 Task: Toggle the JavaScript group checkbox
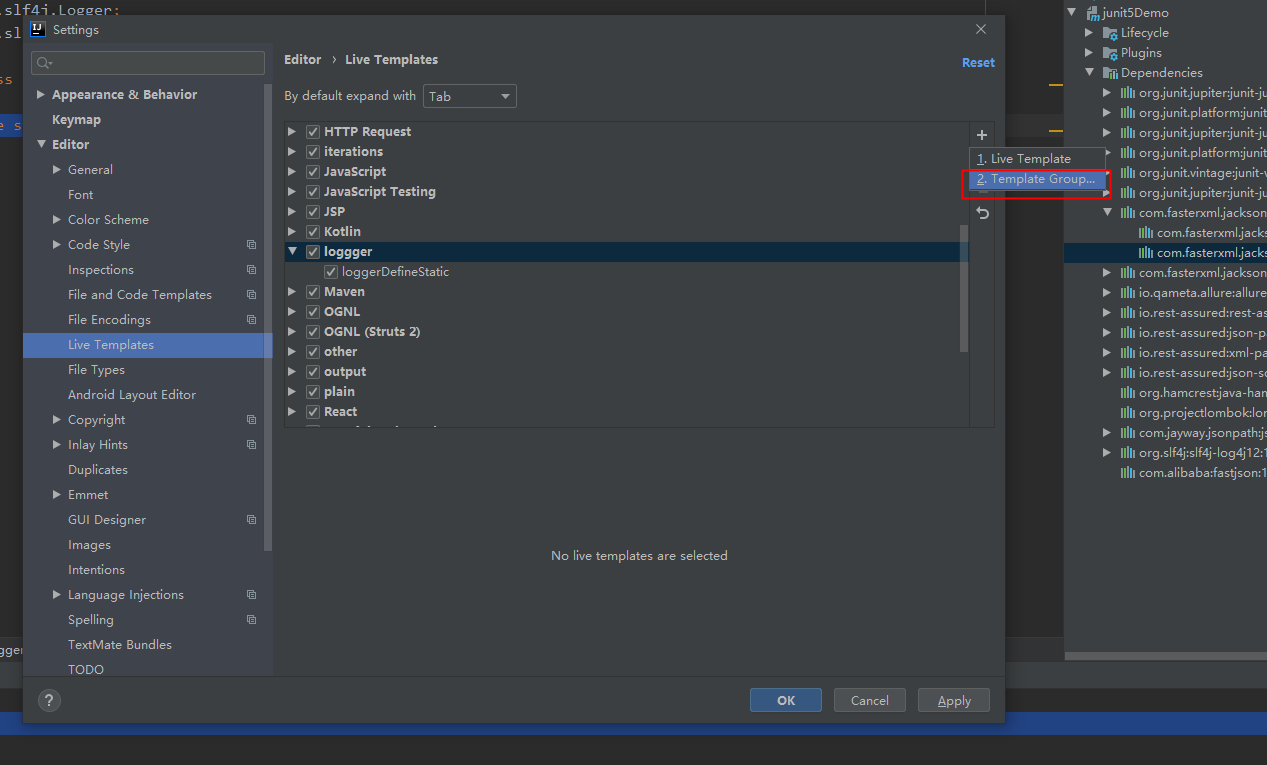click(x=313, y=172)
